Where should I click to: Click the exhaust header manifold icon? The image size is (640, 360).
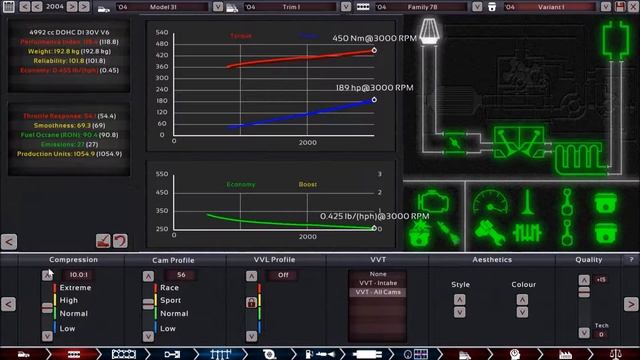[578, 158]
